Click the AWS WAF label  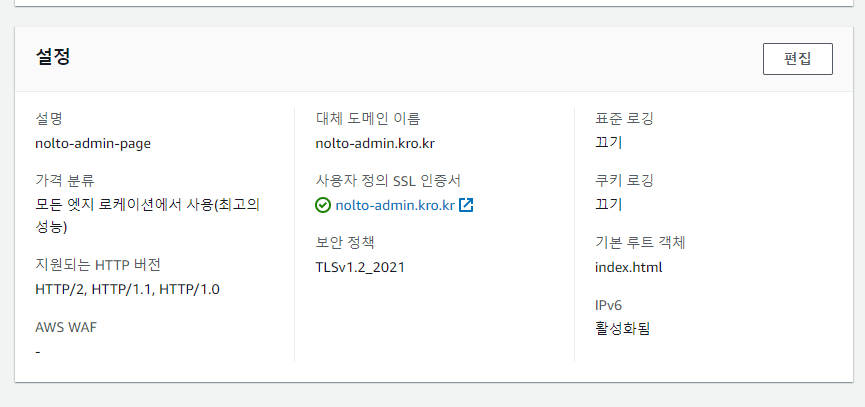pyautogui.click(x=65, y=327)
